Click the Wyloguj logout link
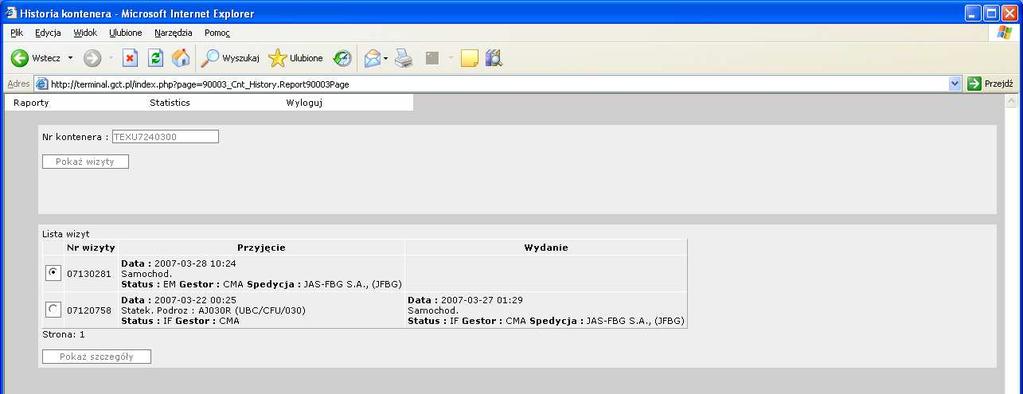Viewport: 1023px width, 394px height. 304,102
